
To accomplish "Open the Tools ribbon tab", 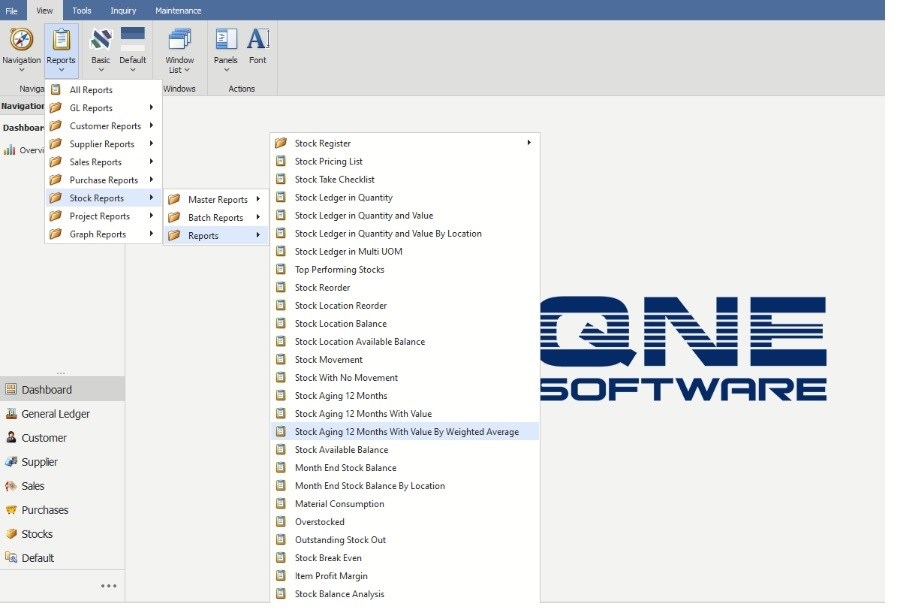I will [82, 10].
